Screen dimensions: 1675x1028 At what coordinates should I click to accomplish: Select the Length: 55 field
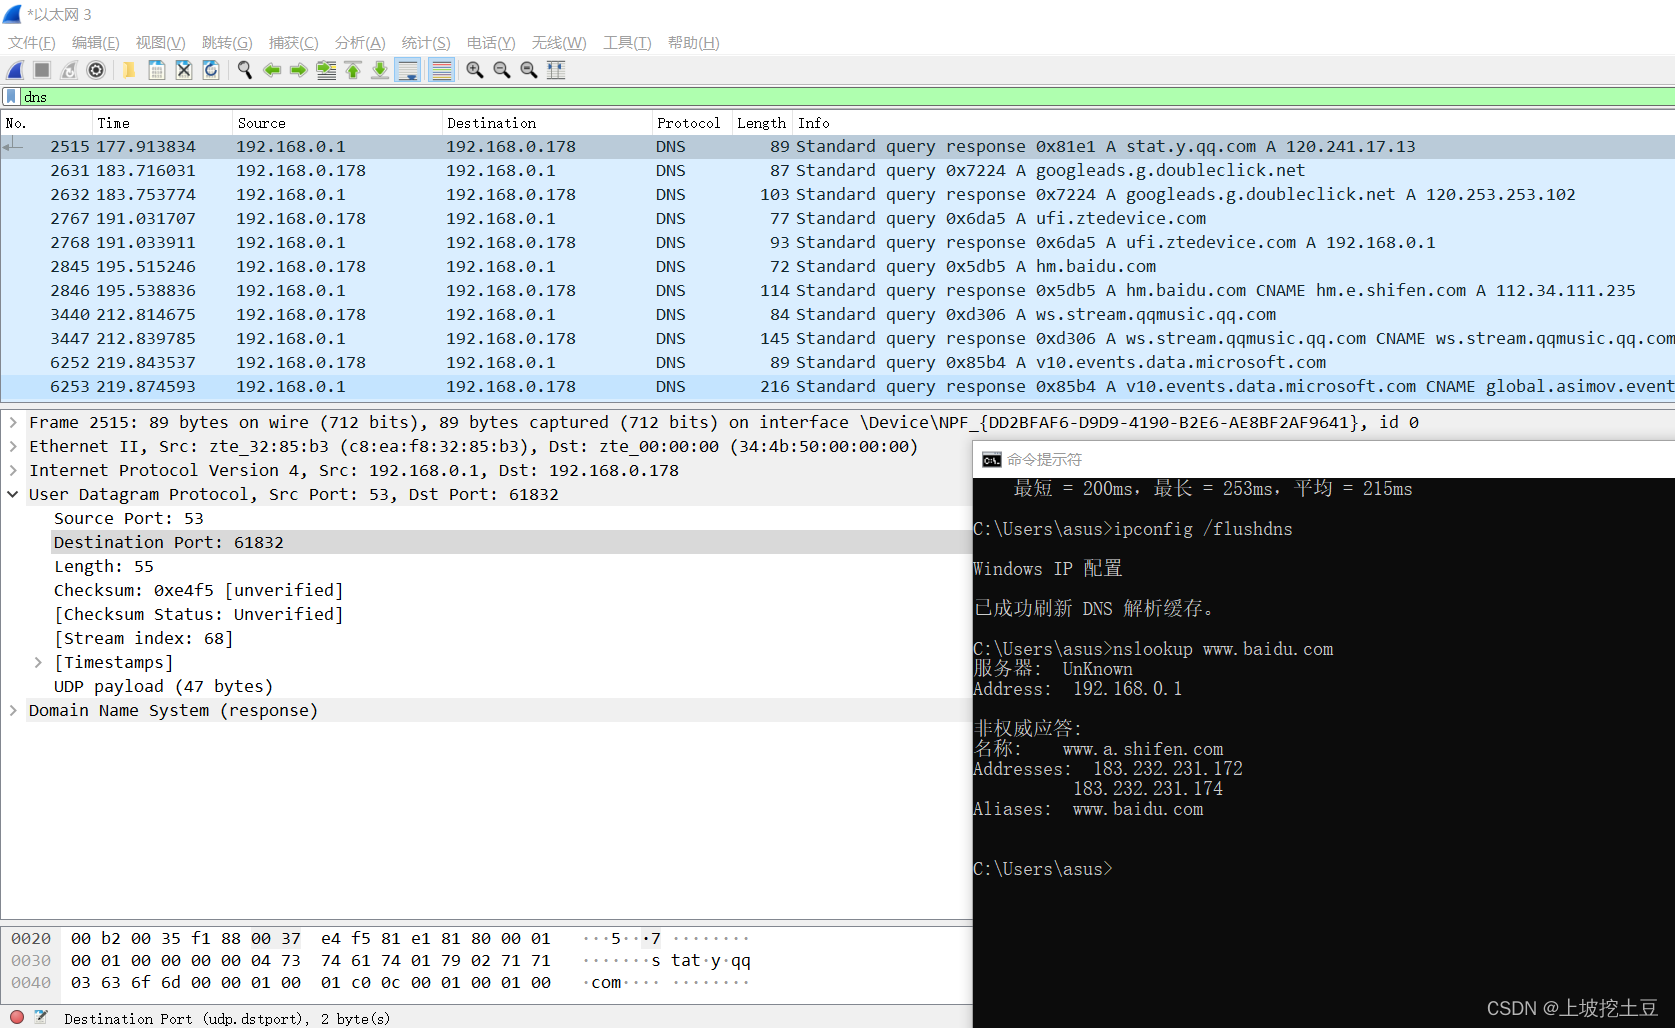[104, 566]
